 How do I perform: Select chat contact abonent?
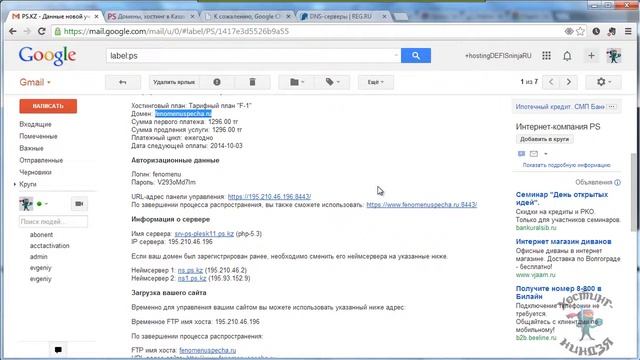coord(41,235)
